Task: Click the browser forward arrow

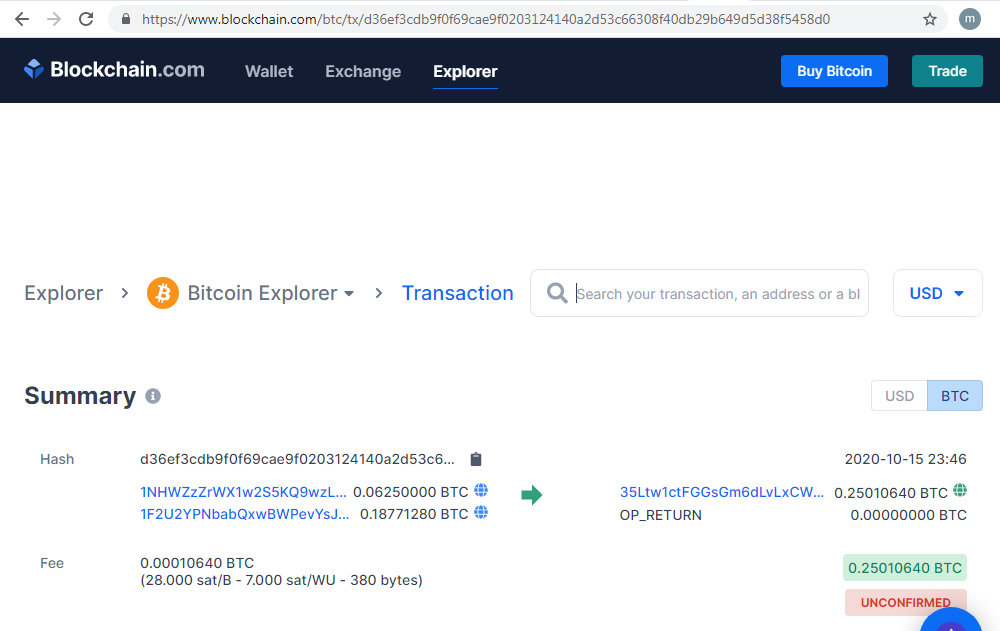Action: click(x=54, y=19)
